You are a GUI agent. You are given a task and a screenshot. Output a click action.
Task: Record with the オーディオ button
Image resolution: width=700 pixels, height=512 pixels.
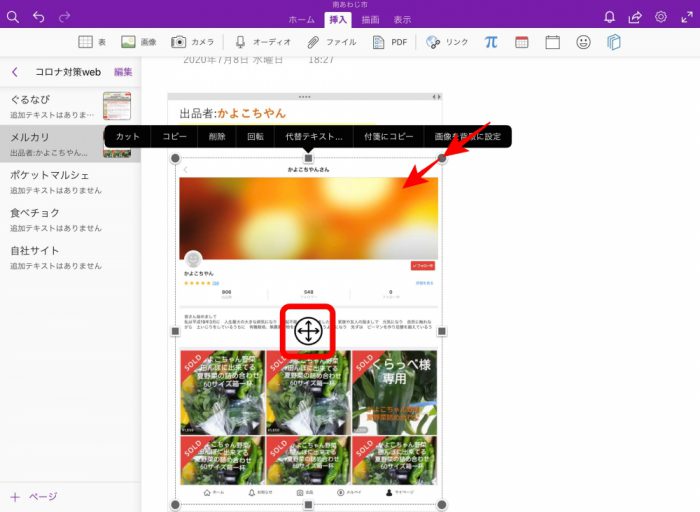(x=263, y=42)
